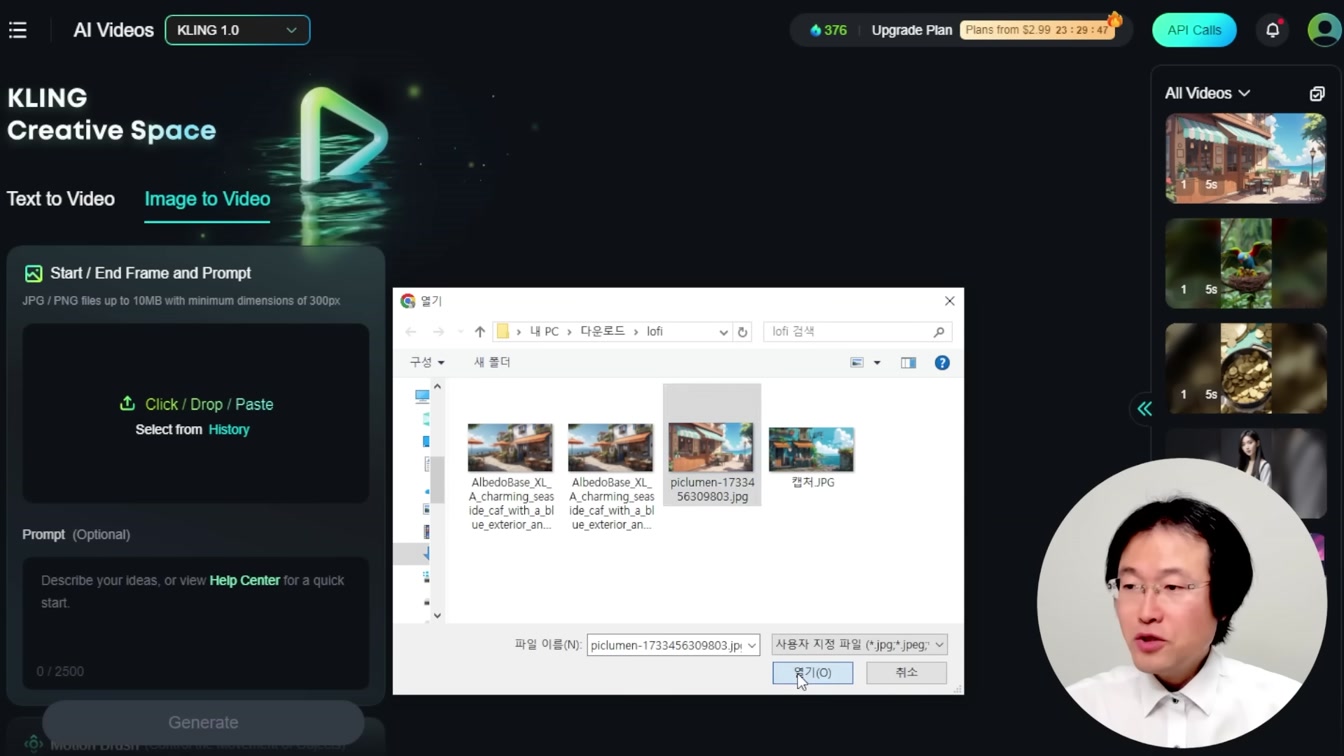
Task: Expand the All Videos dropdown
Action: [x=1207, y=93]
